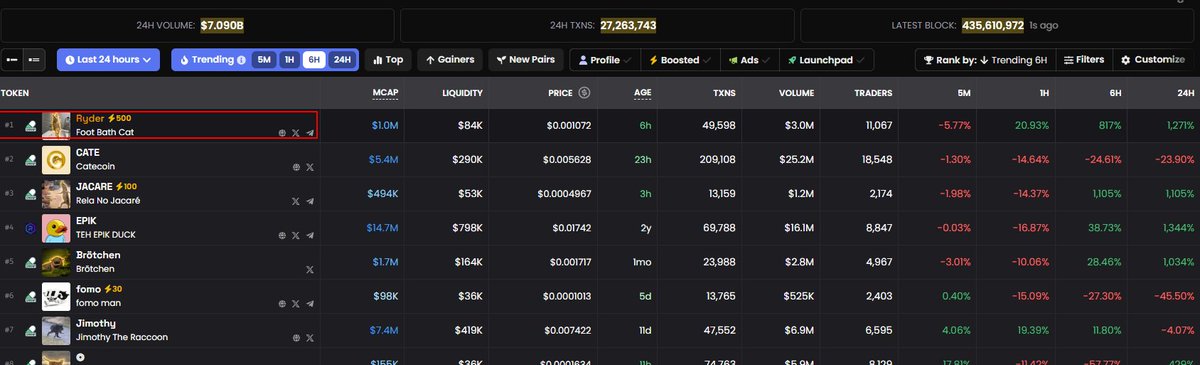Click the launchpad icon in Ryder's row
The image size is (1200, 365).
31,125
